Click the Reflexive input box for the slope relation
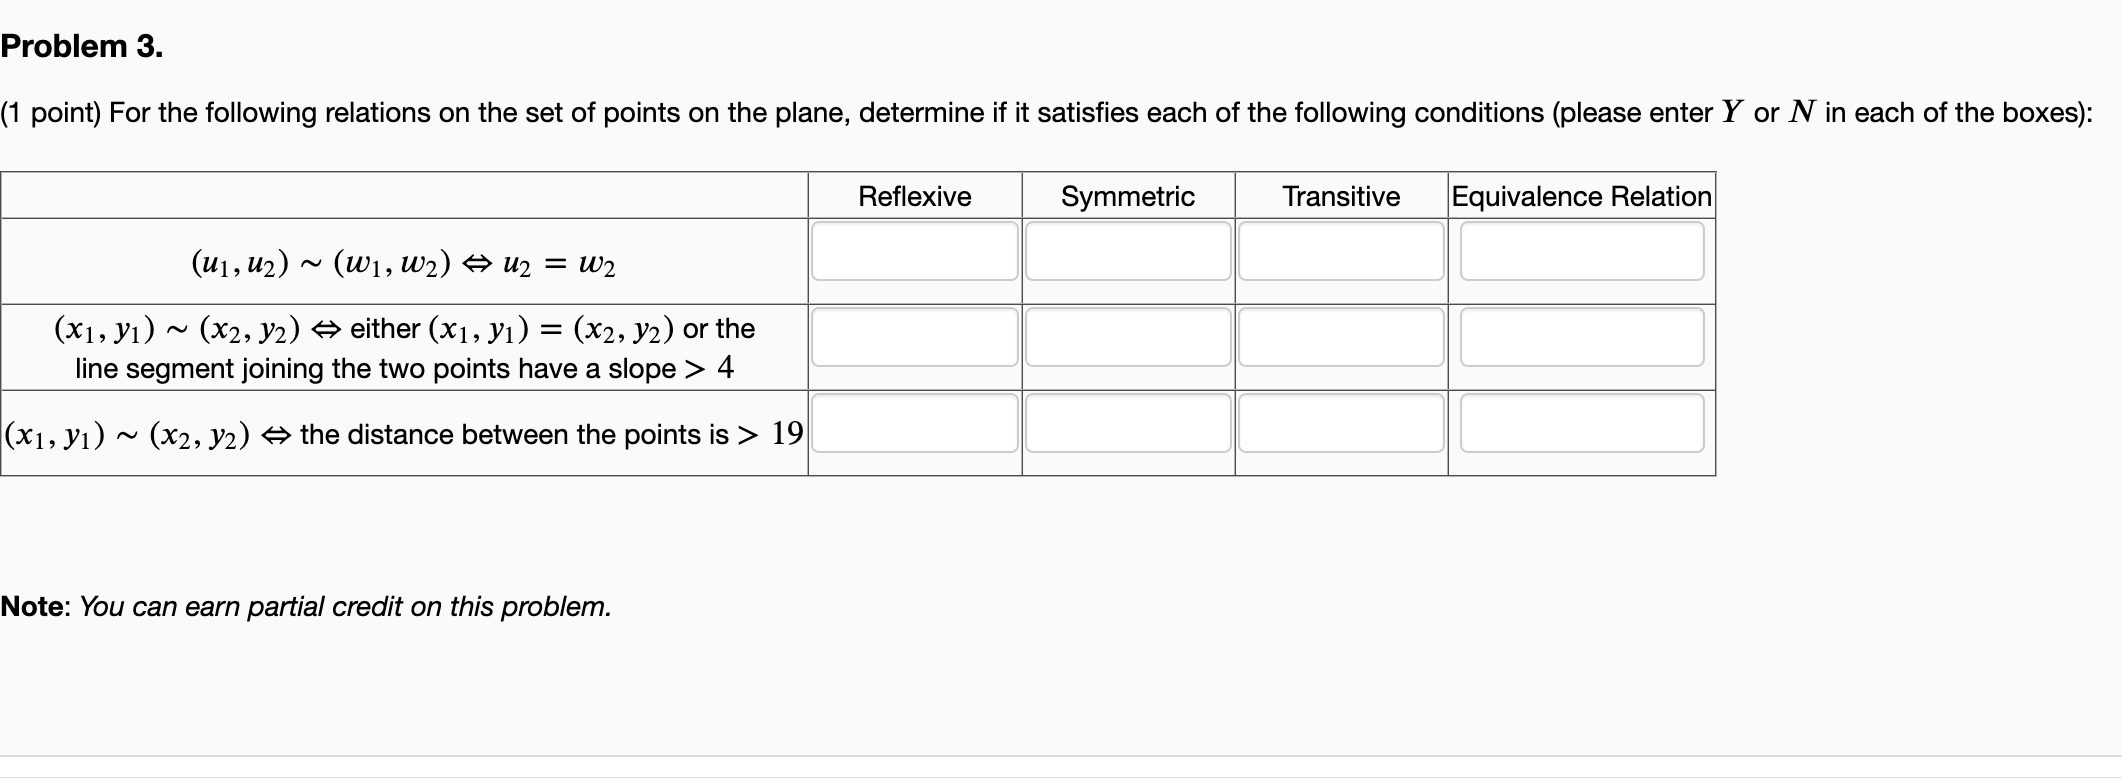Screen dimensions: 2122x778 (x=915, y=339)
